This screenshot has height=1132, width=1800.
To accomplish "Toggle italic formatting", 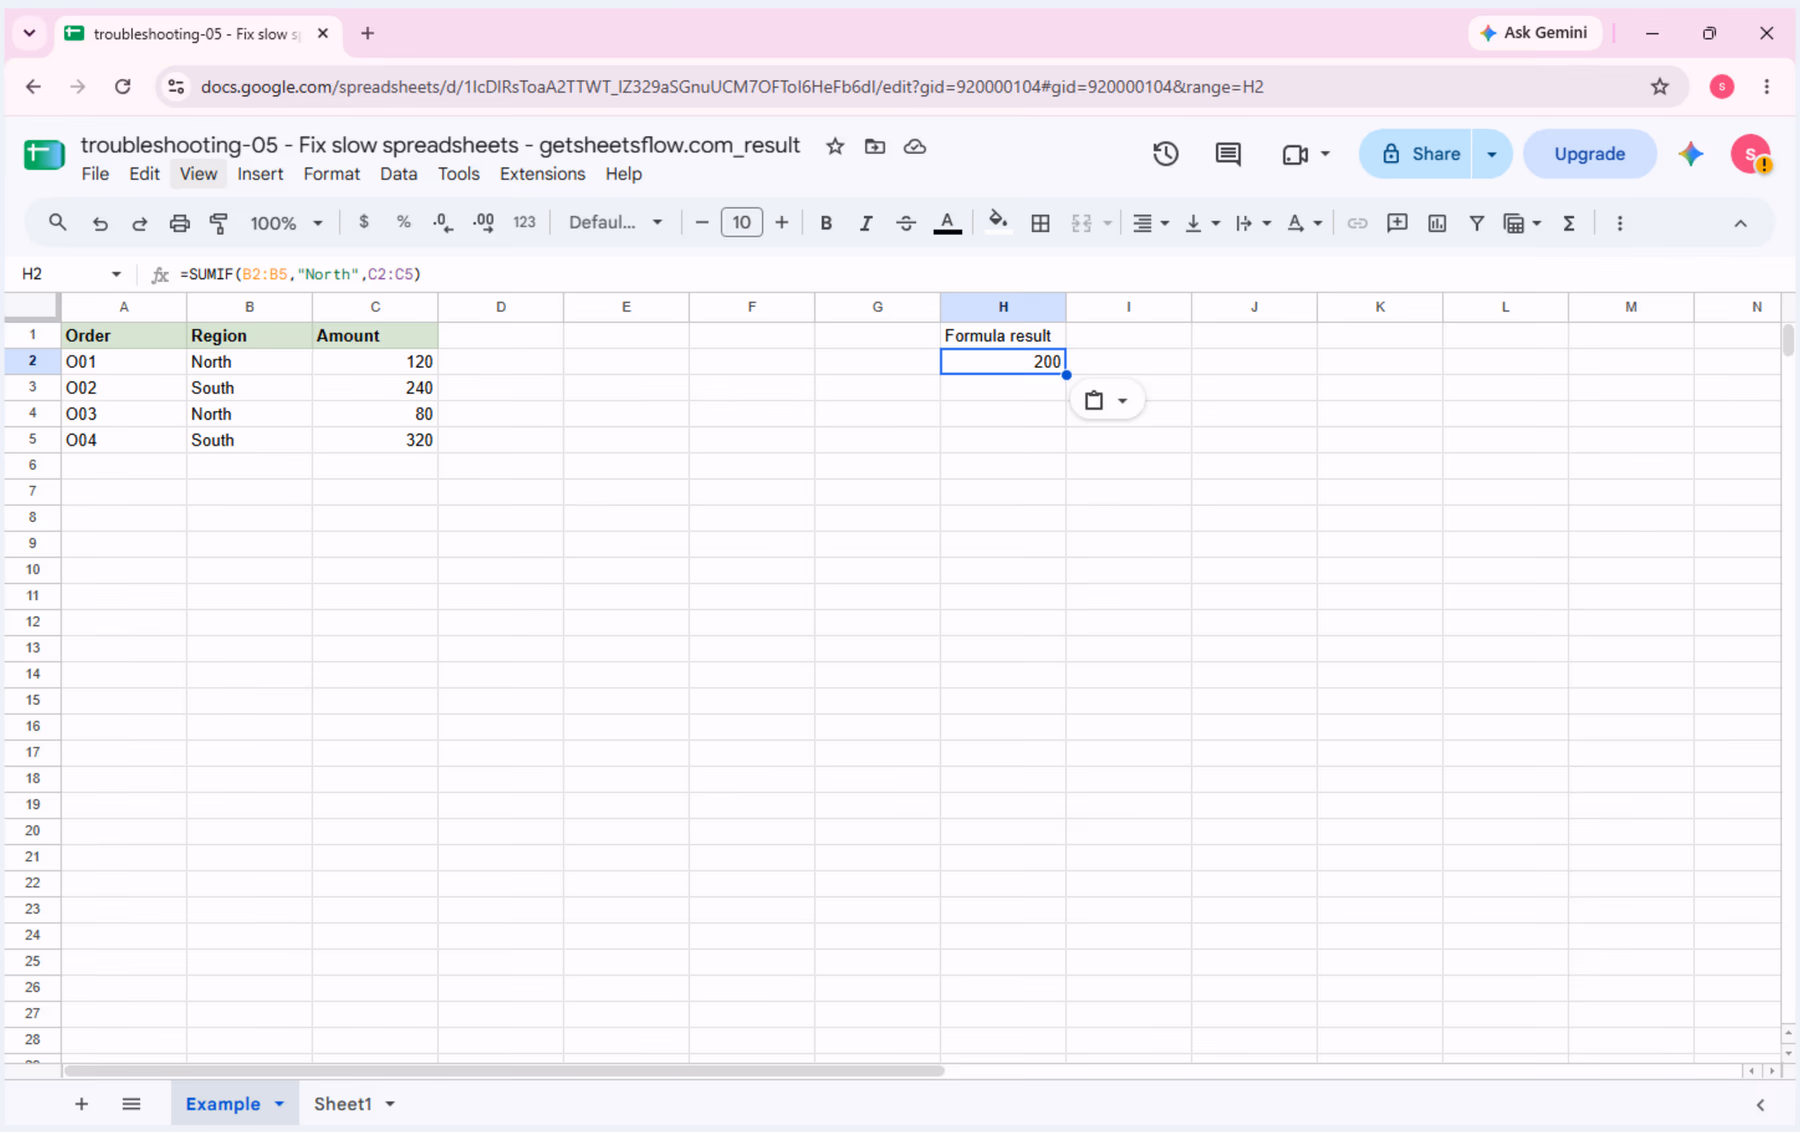I will 866,223.
